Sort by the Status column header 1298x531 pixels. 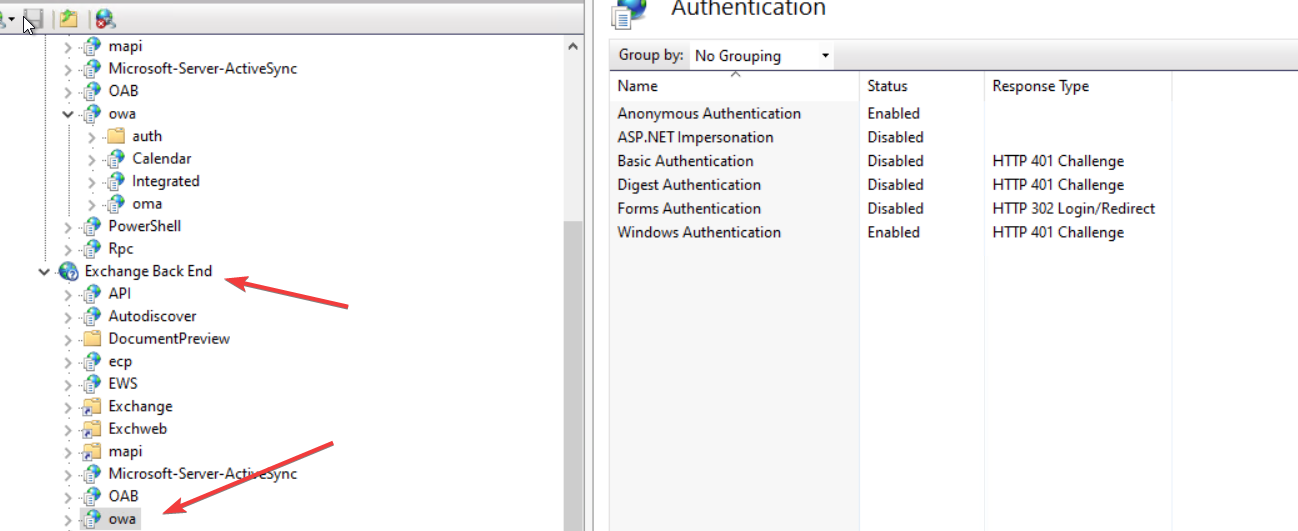coord(922,86)
